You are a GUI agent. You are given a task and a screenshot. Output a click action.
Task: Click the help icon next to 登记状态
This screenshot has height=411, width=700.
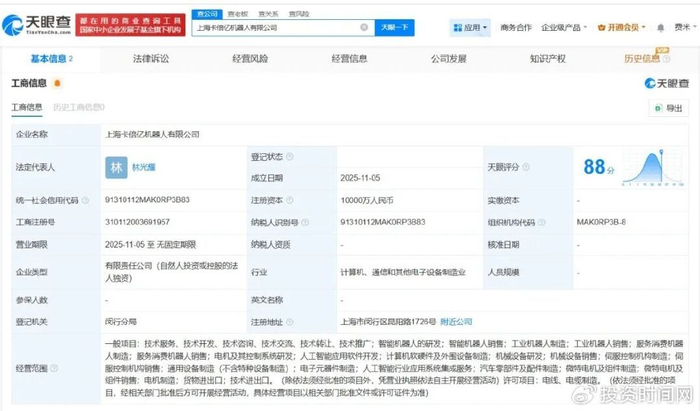point(290,157)
